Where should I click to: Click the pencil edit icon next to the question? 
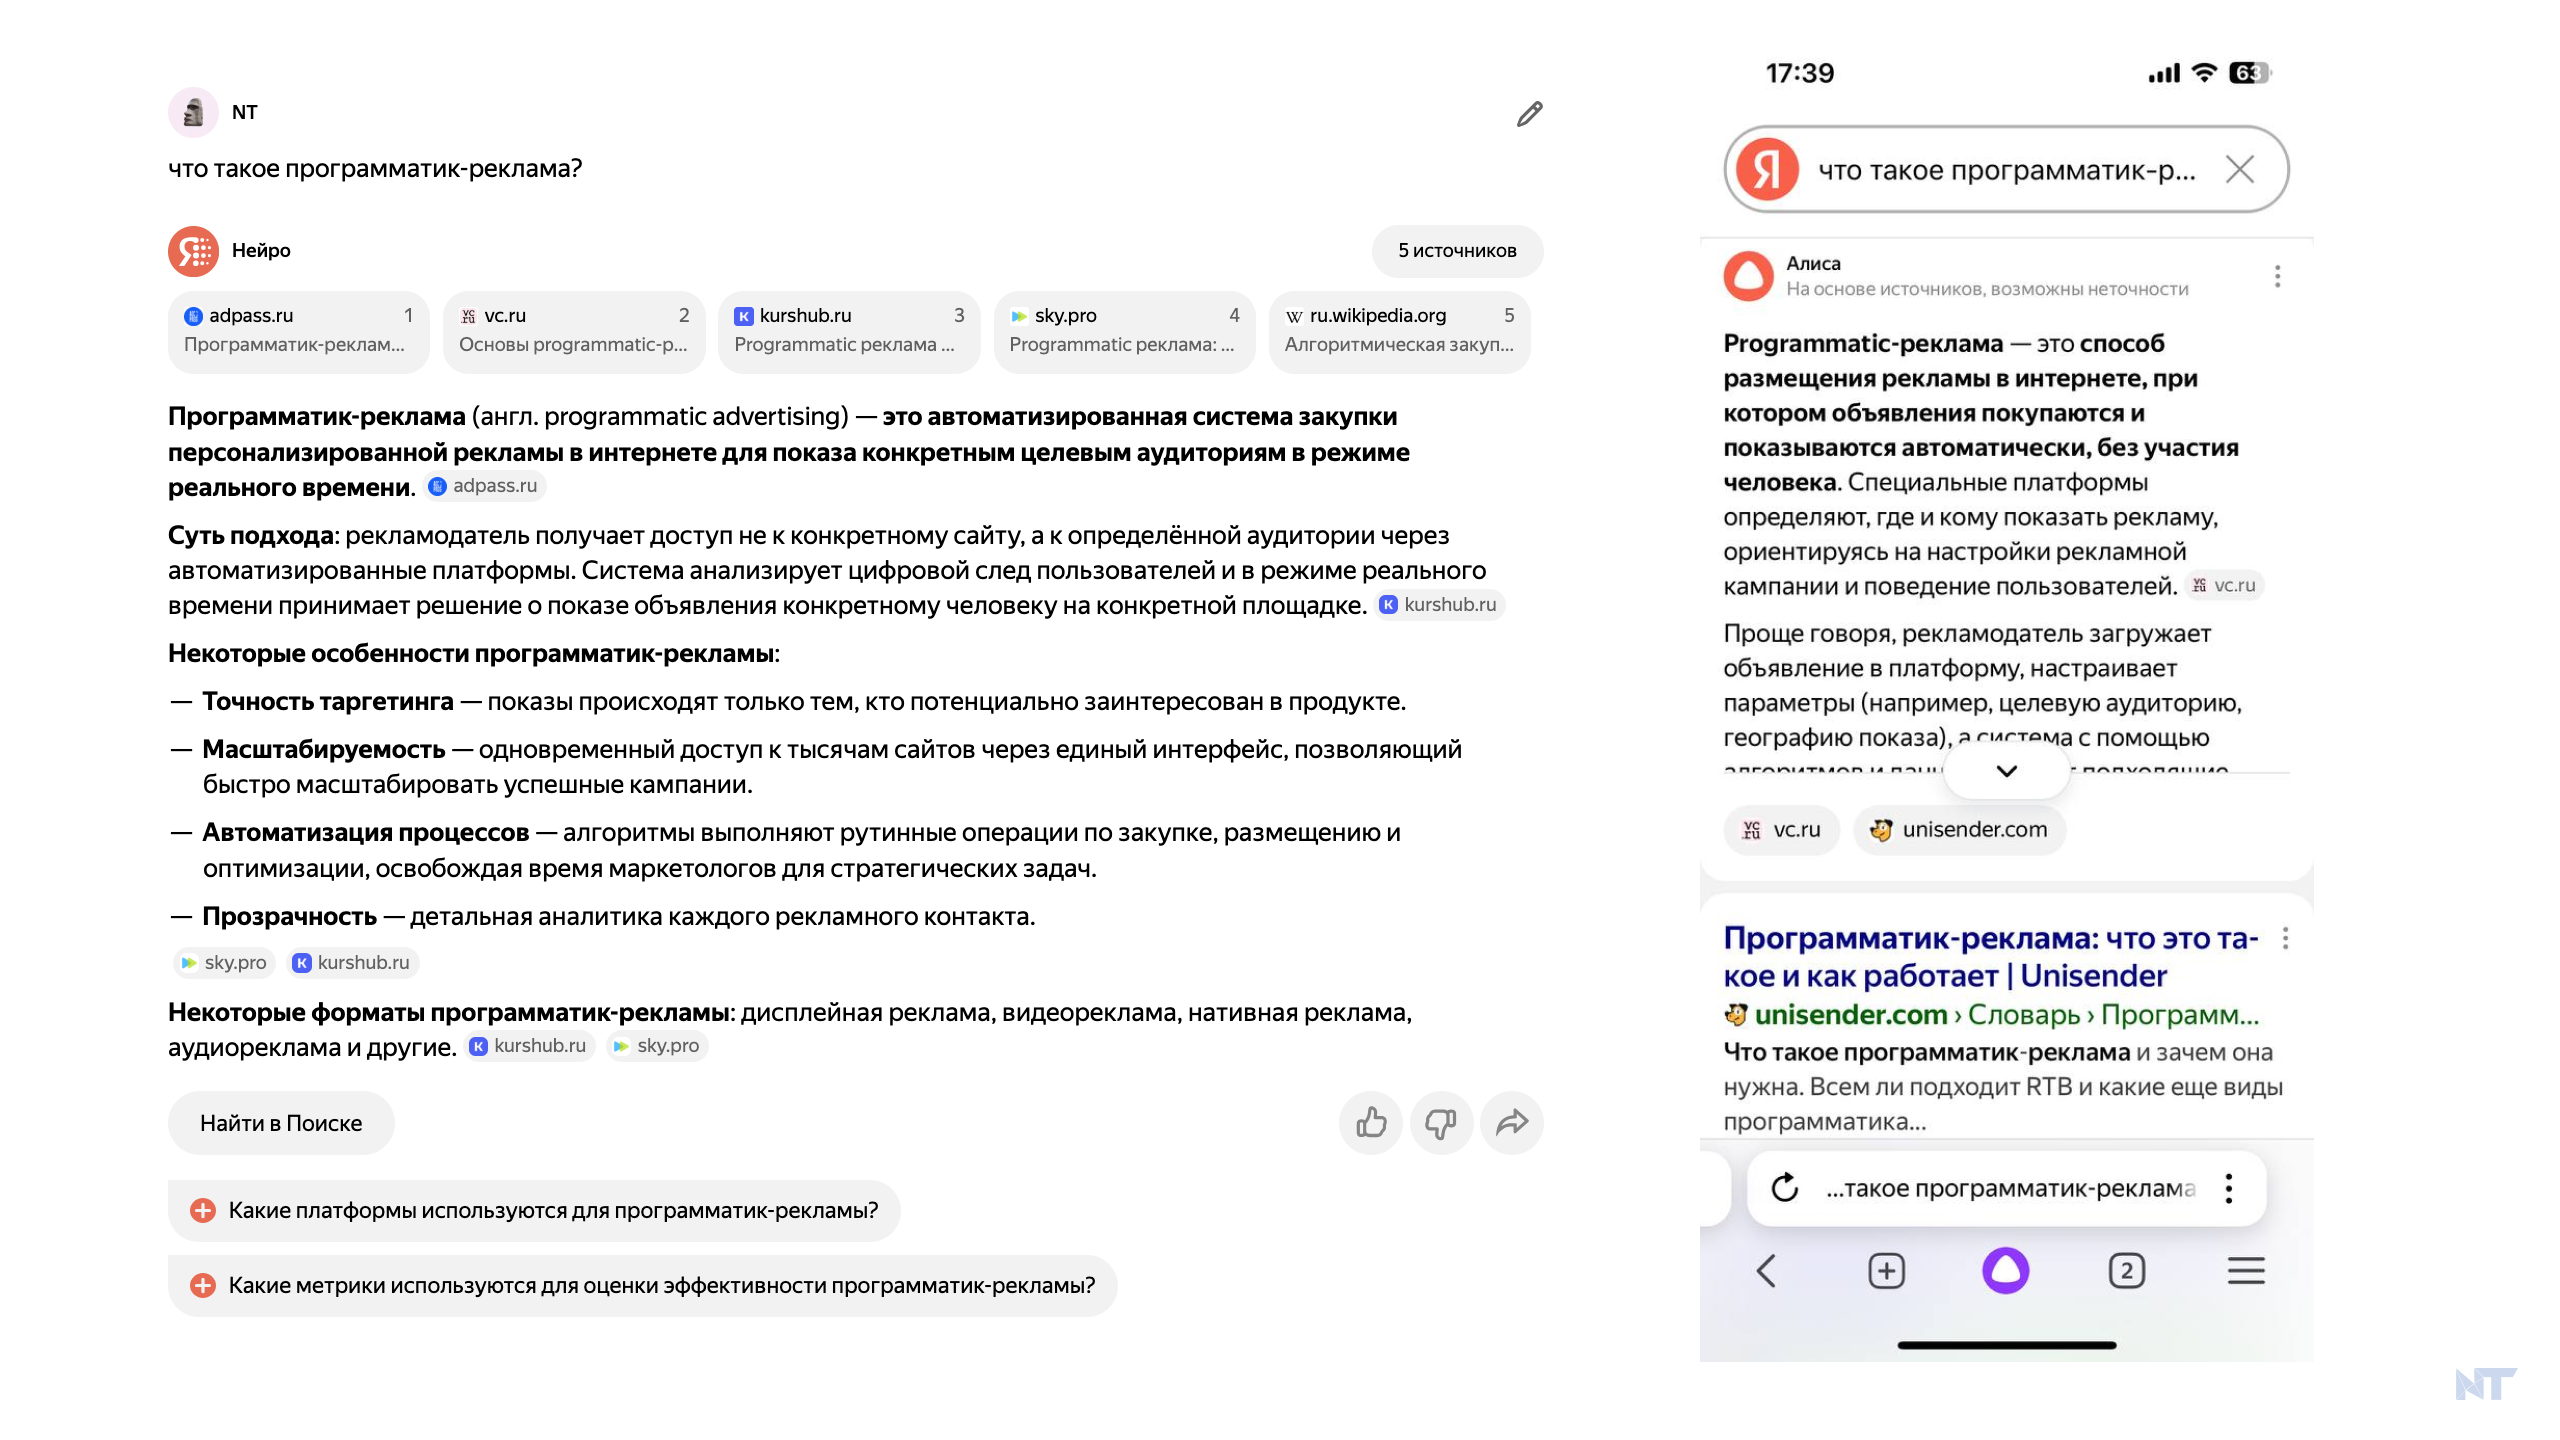pos(1529,114)
